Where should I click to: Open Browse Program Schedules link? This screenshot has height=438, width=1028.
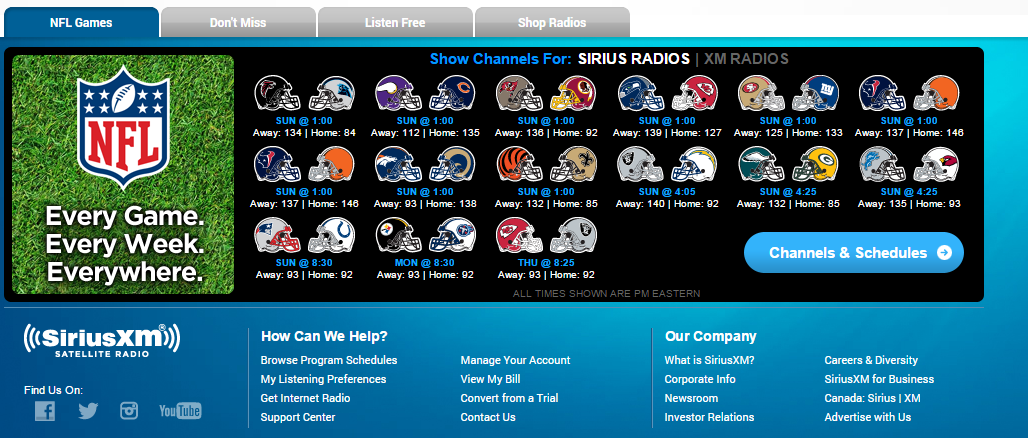(x=329, y=360)
